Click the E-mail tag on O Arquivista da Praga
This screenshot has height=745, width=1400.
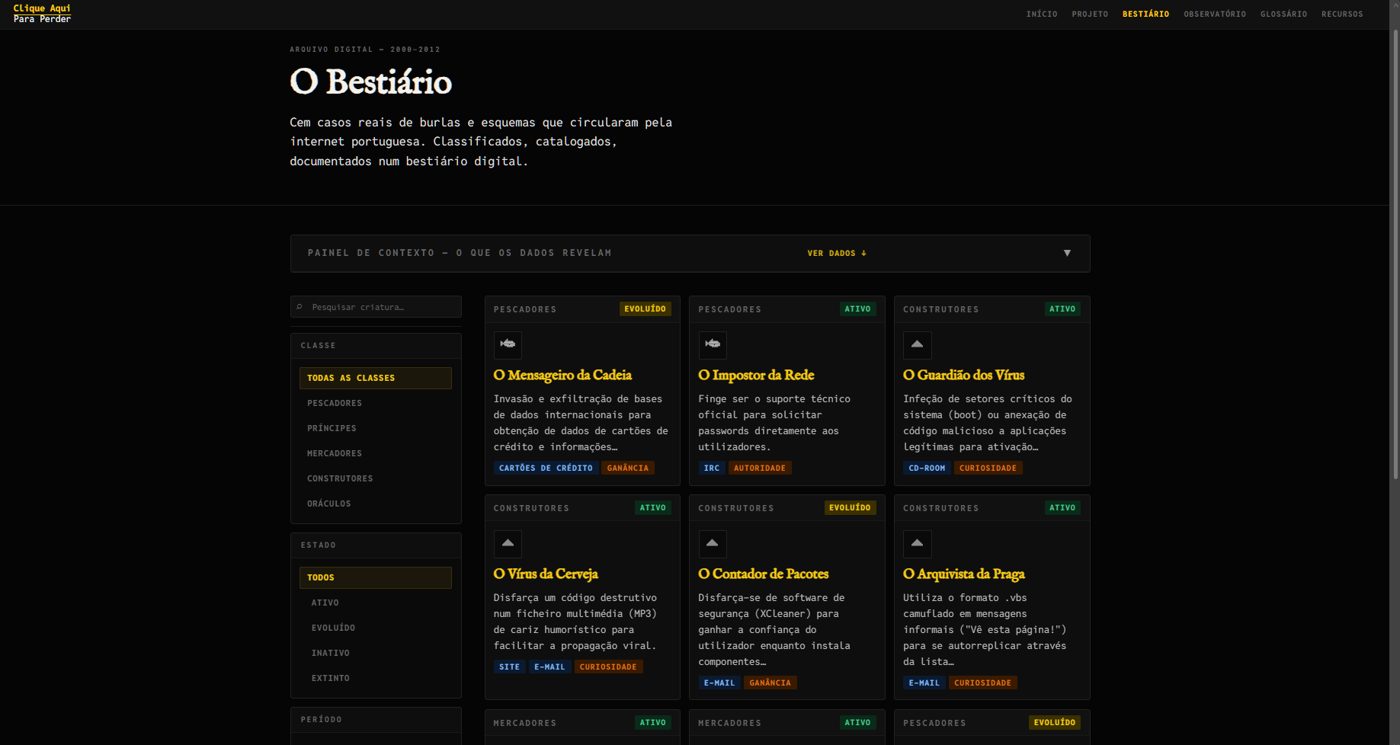[924, 683]
